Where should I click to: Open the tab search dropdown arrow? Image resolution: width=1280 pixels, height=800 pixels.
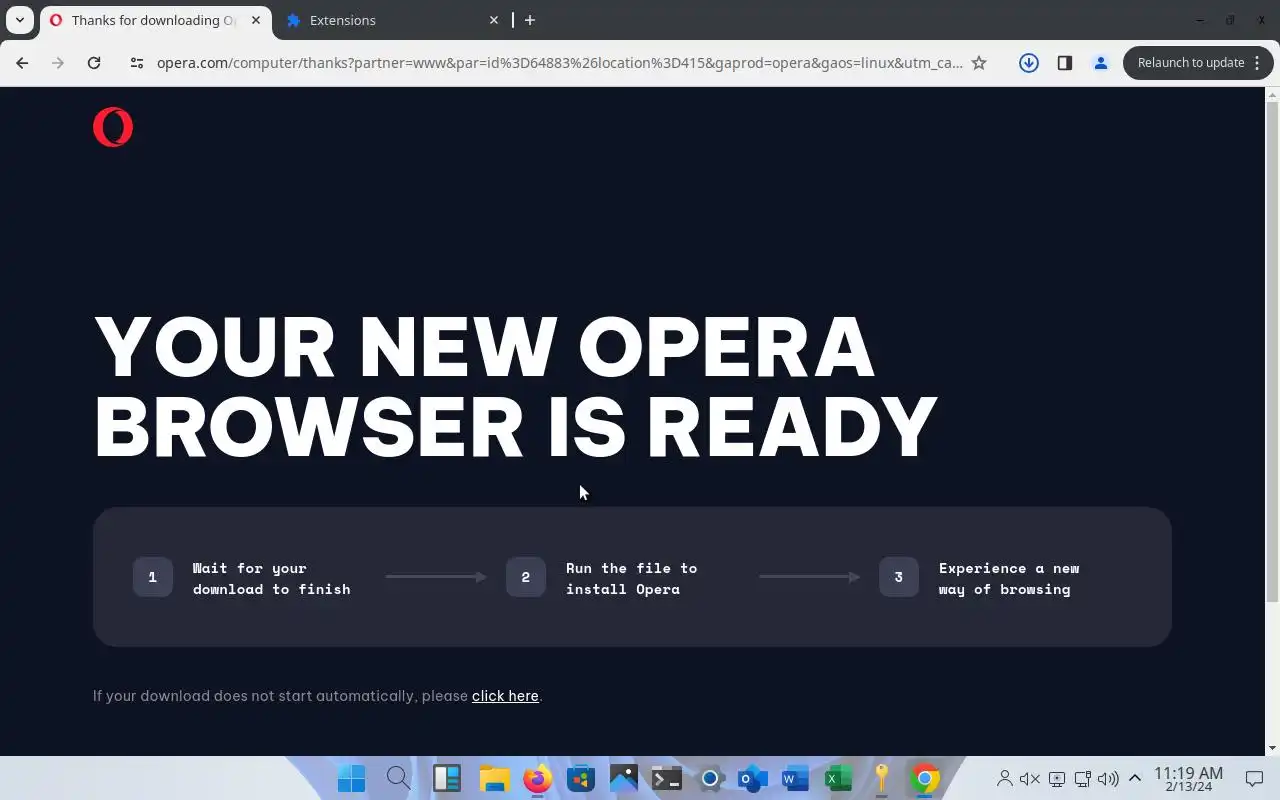point(20,20)
